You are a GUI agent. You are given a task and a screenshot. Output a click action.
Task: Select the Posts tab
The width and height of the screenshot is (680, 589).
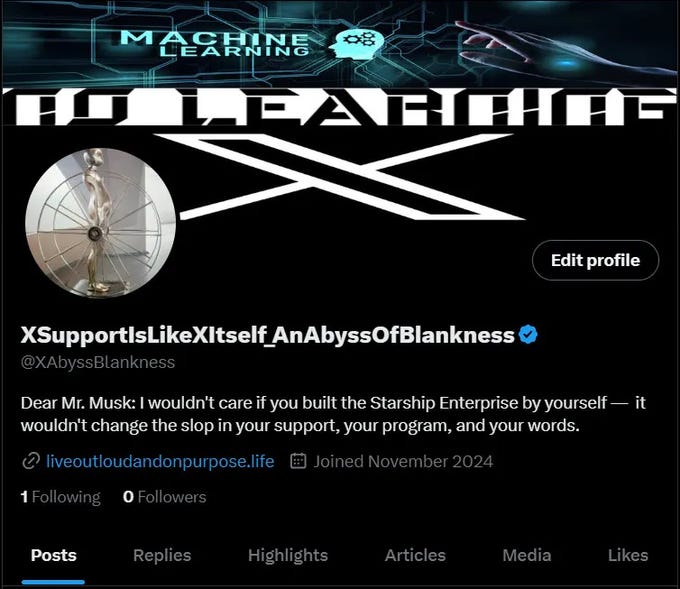[53, 556]
